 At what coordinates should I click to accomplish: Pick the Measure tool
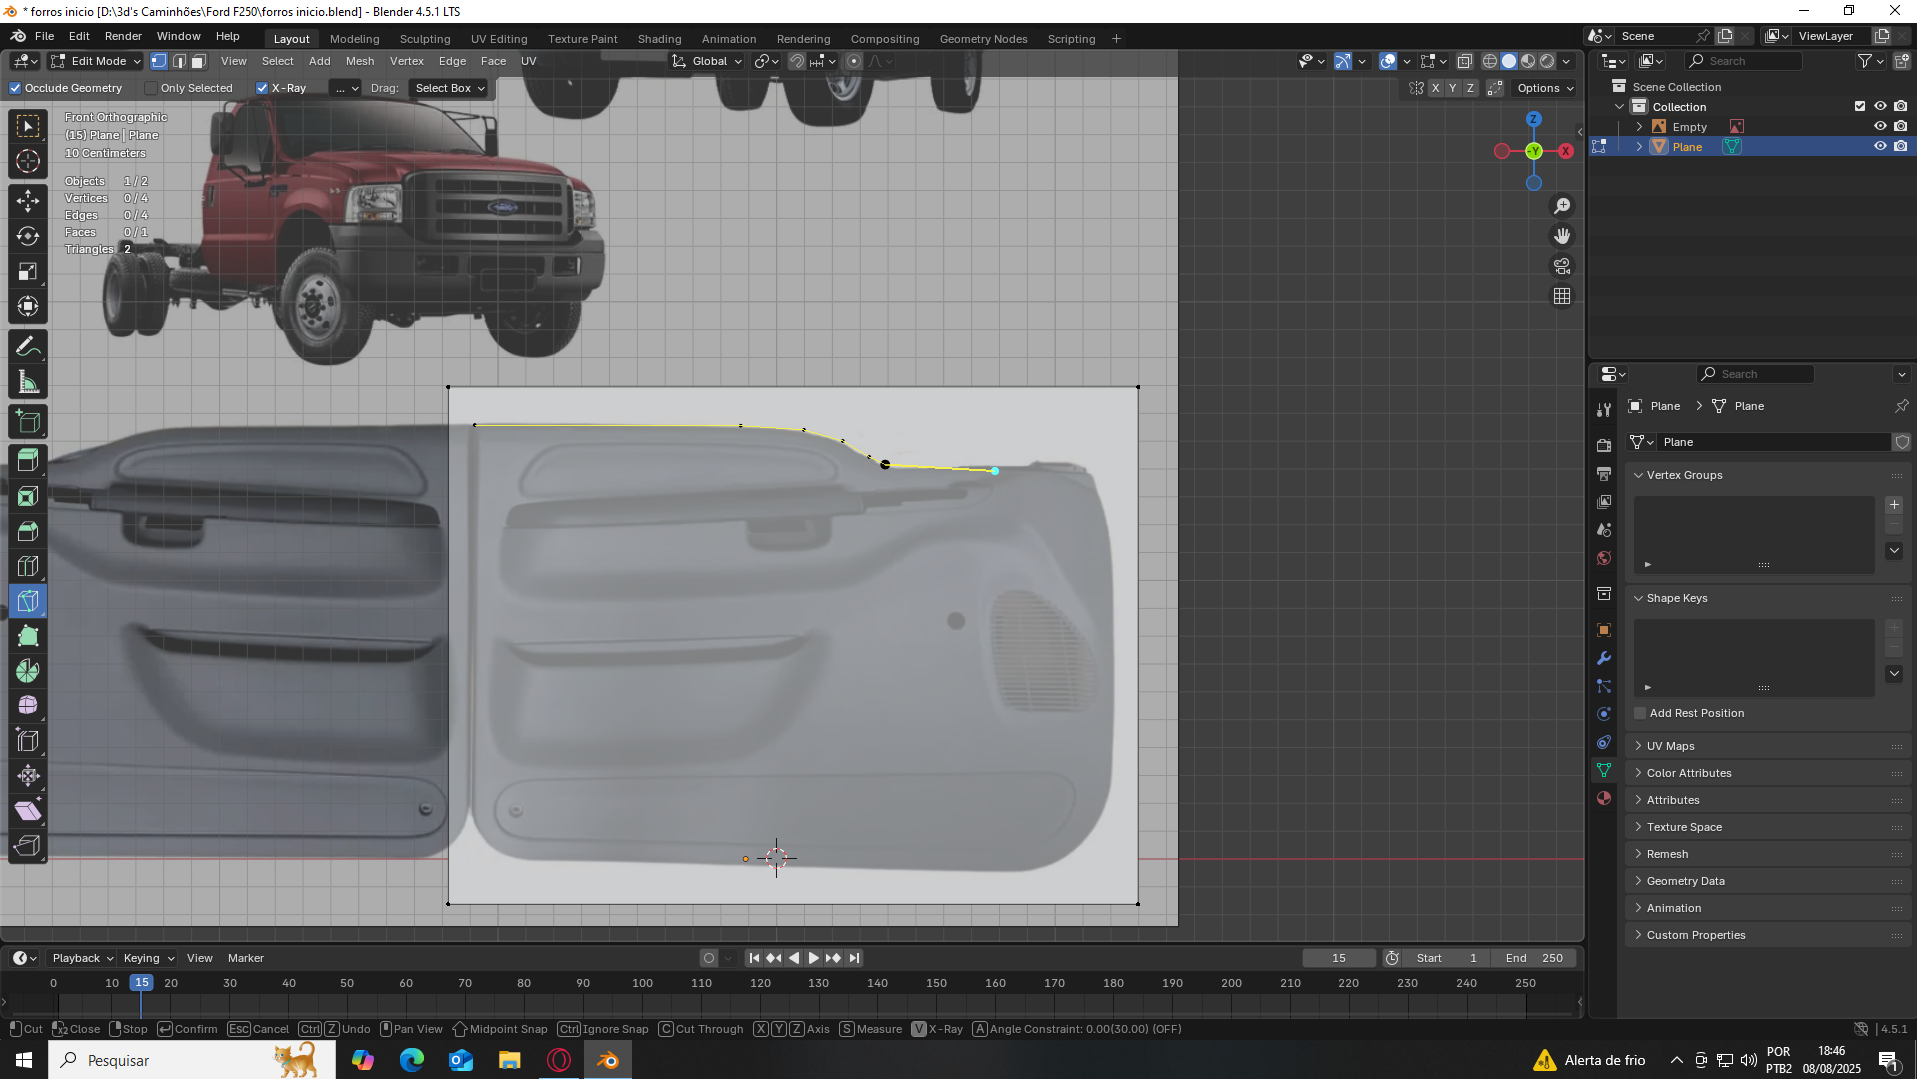pyautogui.click(x=28, y=382)
